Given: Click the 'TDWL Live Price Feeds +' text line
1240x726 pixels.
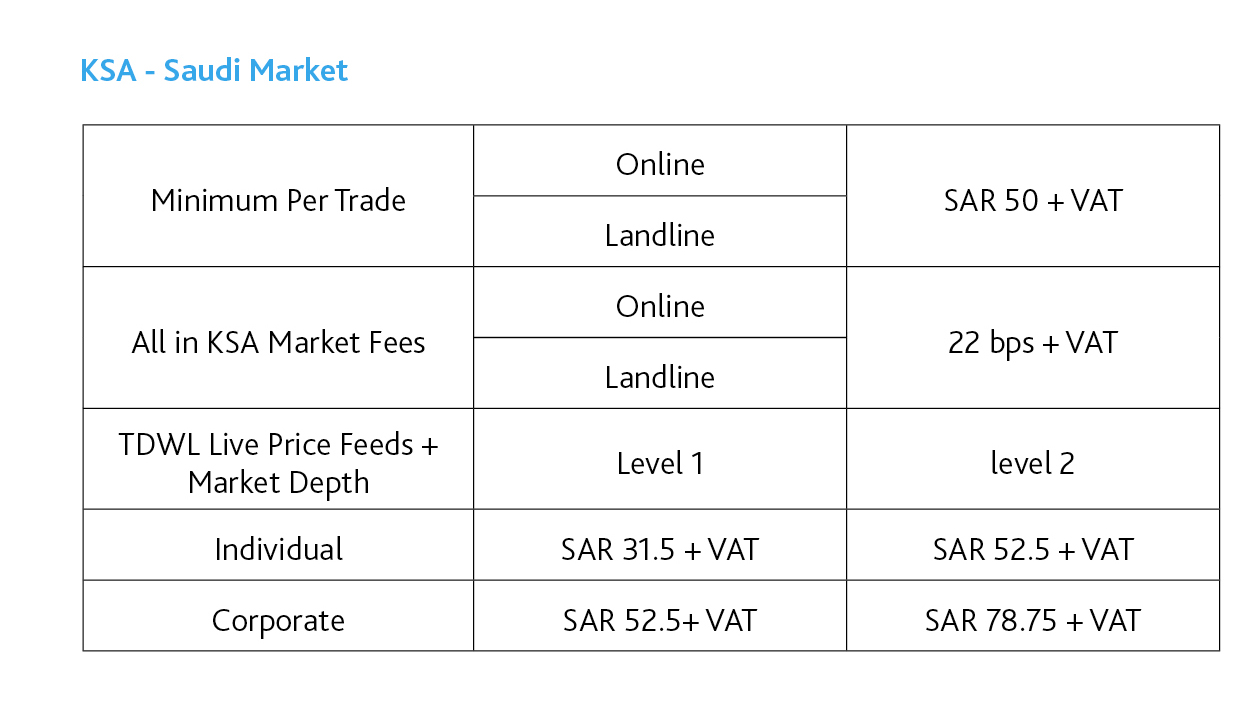Looking at the screenshot, I should (278, 445).
